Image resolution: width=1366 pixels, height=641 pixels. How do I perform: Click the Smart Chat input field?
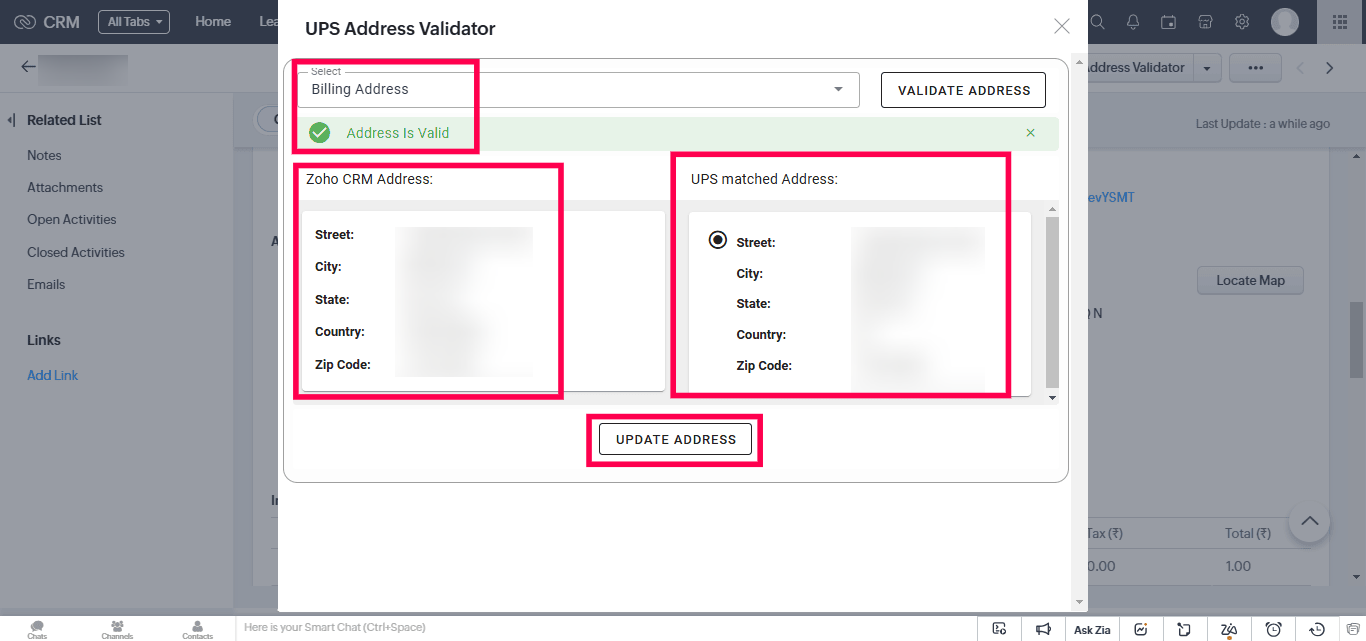(605, 628)
